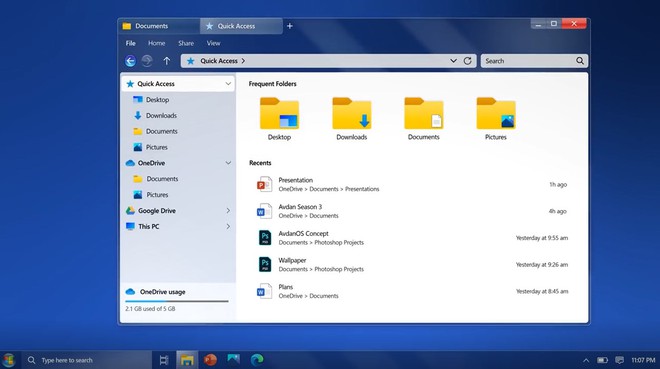Click the chevron after Quick Access breadcrumb
The image size is (660, 369).
[x=243, y=61]
